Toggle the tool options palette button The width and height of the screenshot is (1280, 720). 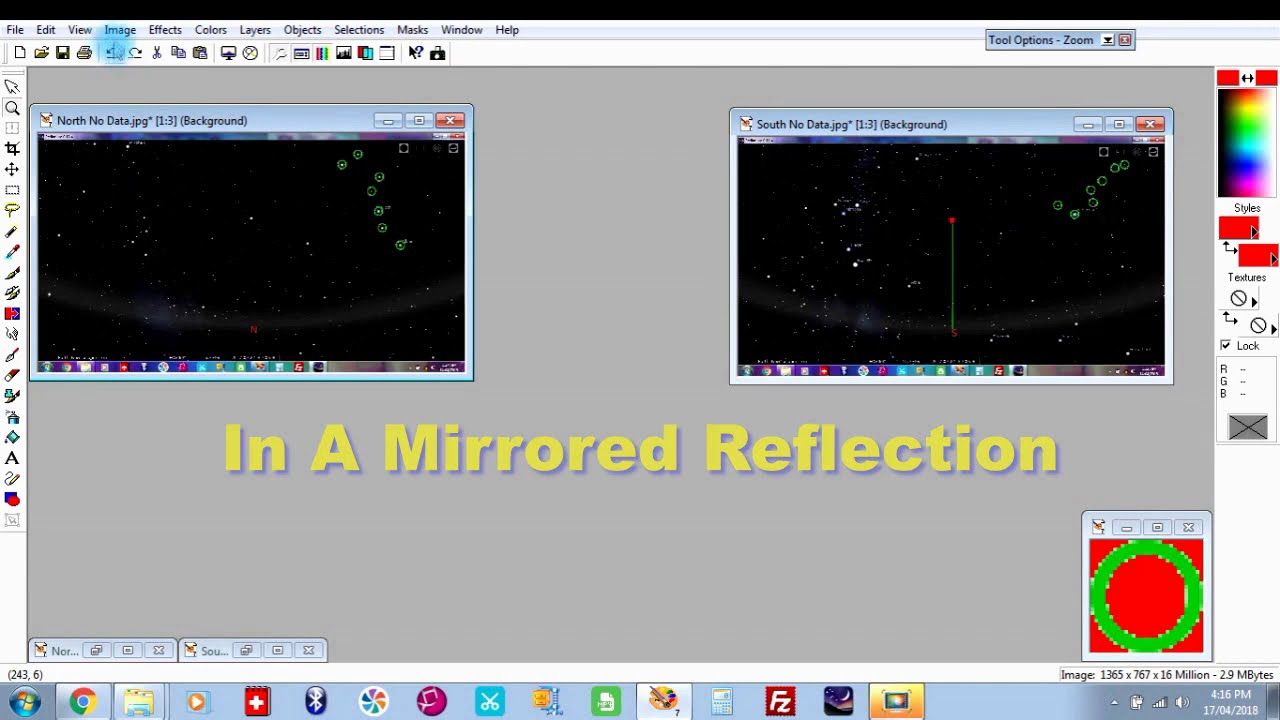pyautogui.click(x=301, y=53)
